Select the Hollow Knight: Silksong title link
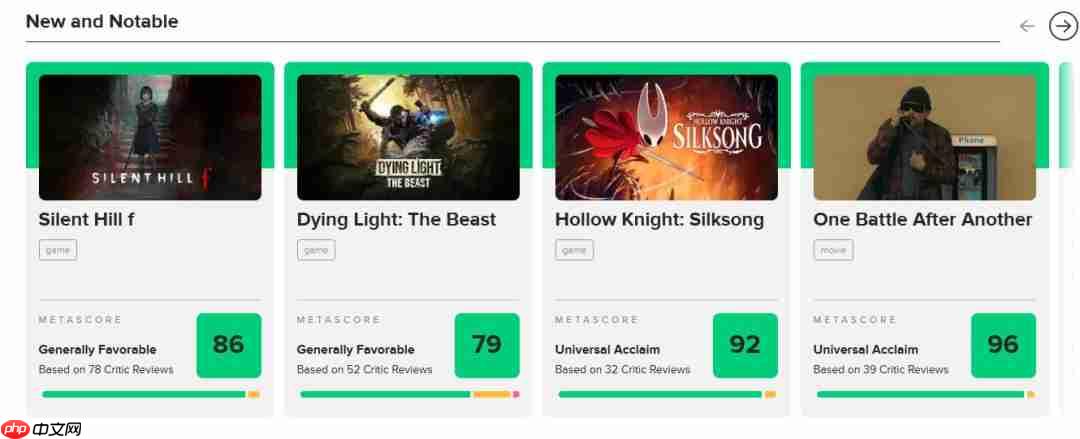The image size is (1080, 439). [x=659, y=219]
